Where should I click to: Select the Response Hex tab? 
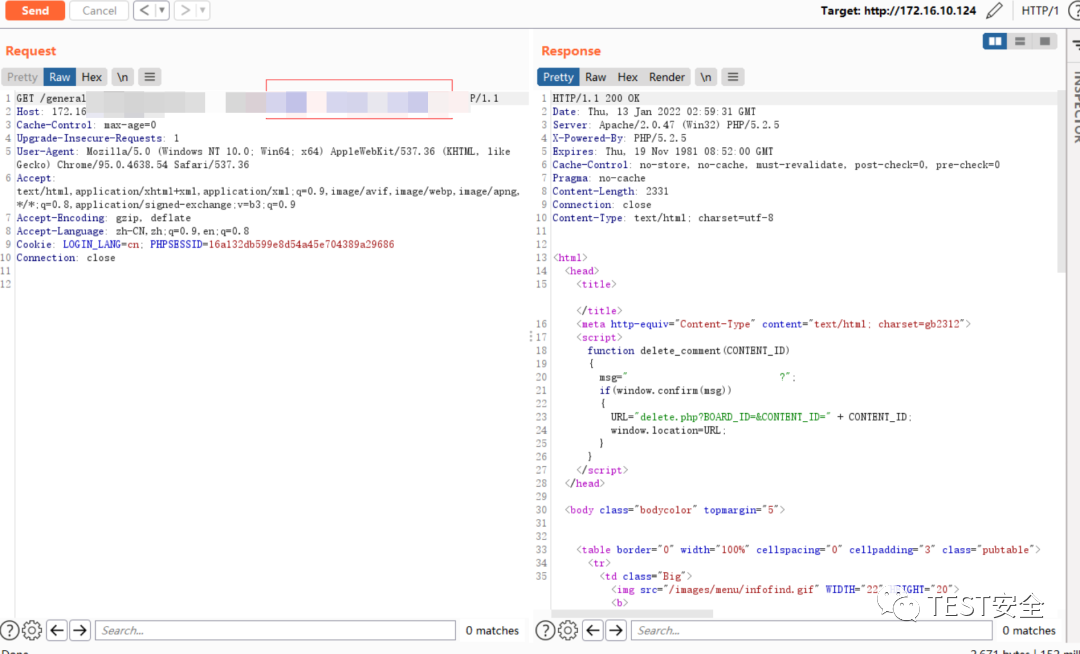(x=627, y=77)
